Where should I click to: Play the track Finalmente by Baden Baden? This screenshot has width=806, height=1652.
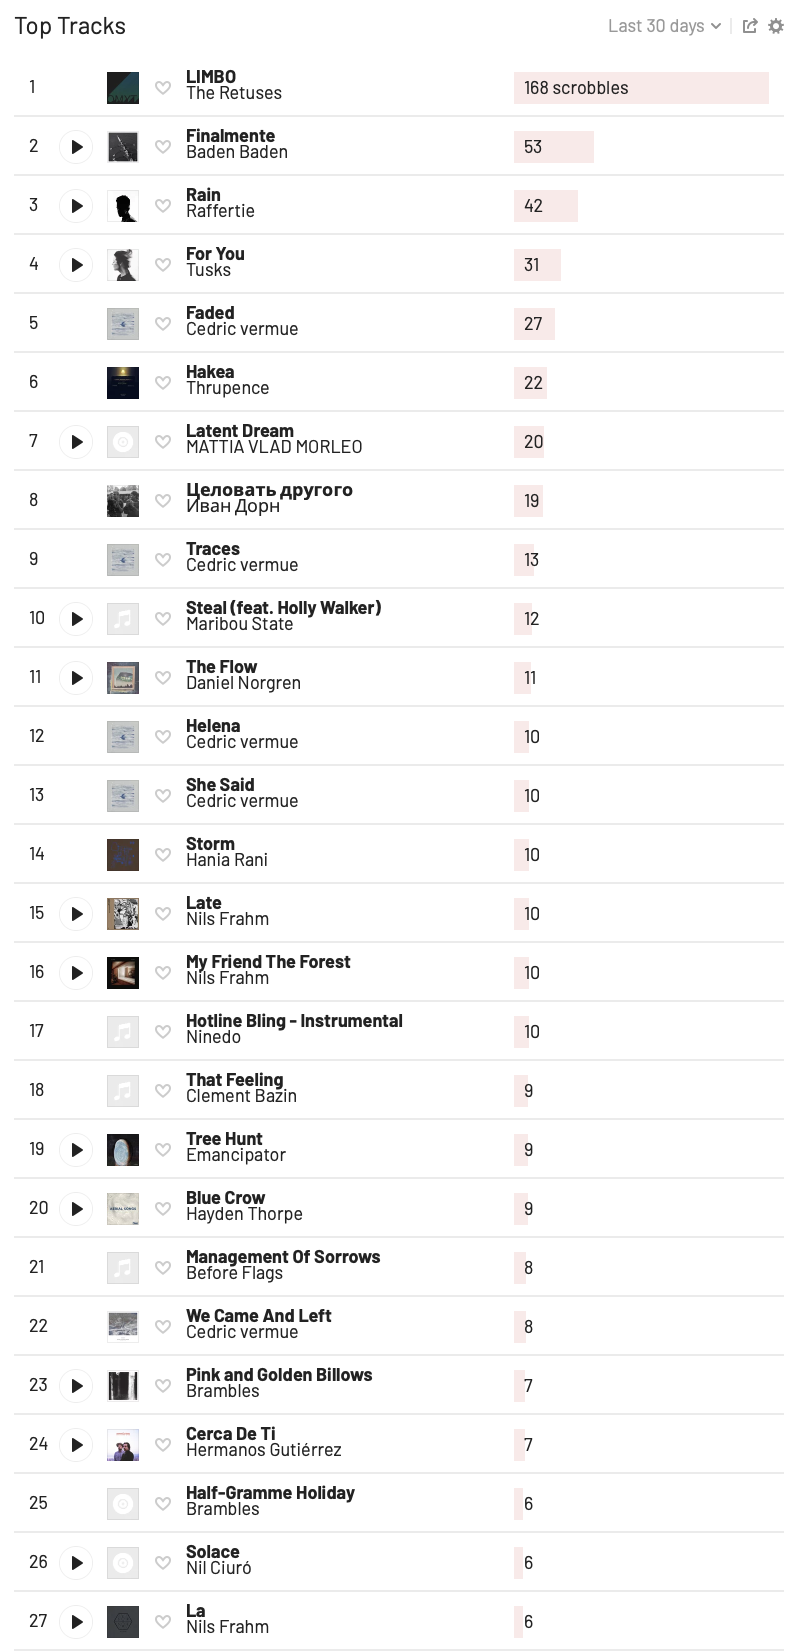click(76, 147)
